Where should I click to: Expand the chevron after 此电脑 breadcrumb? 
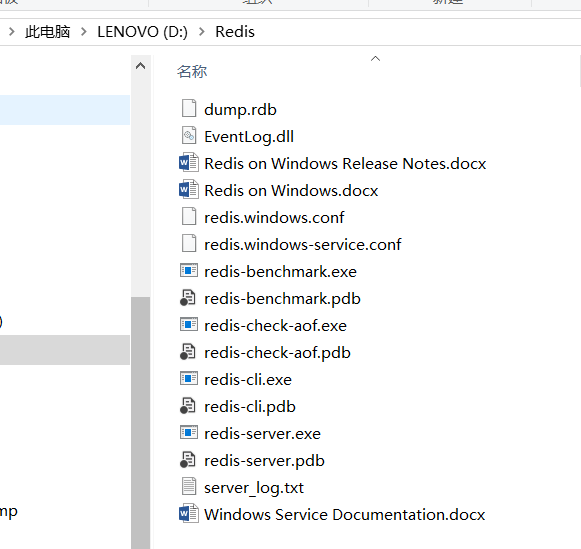click(84, 32)
